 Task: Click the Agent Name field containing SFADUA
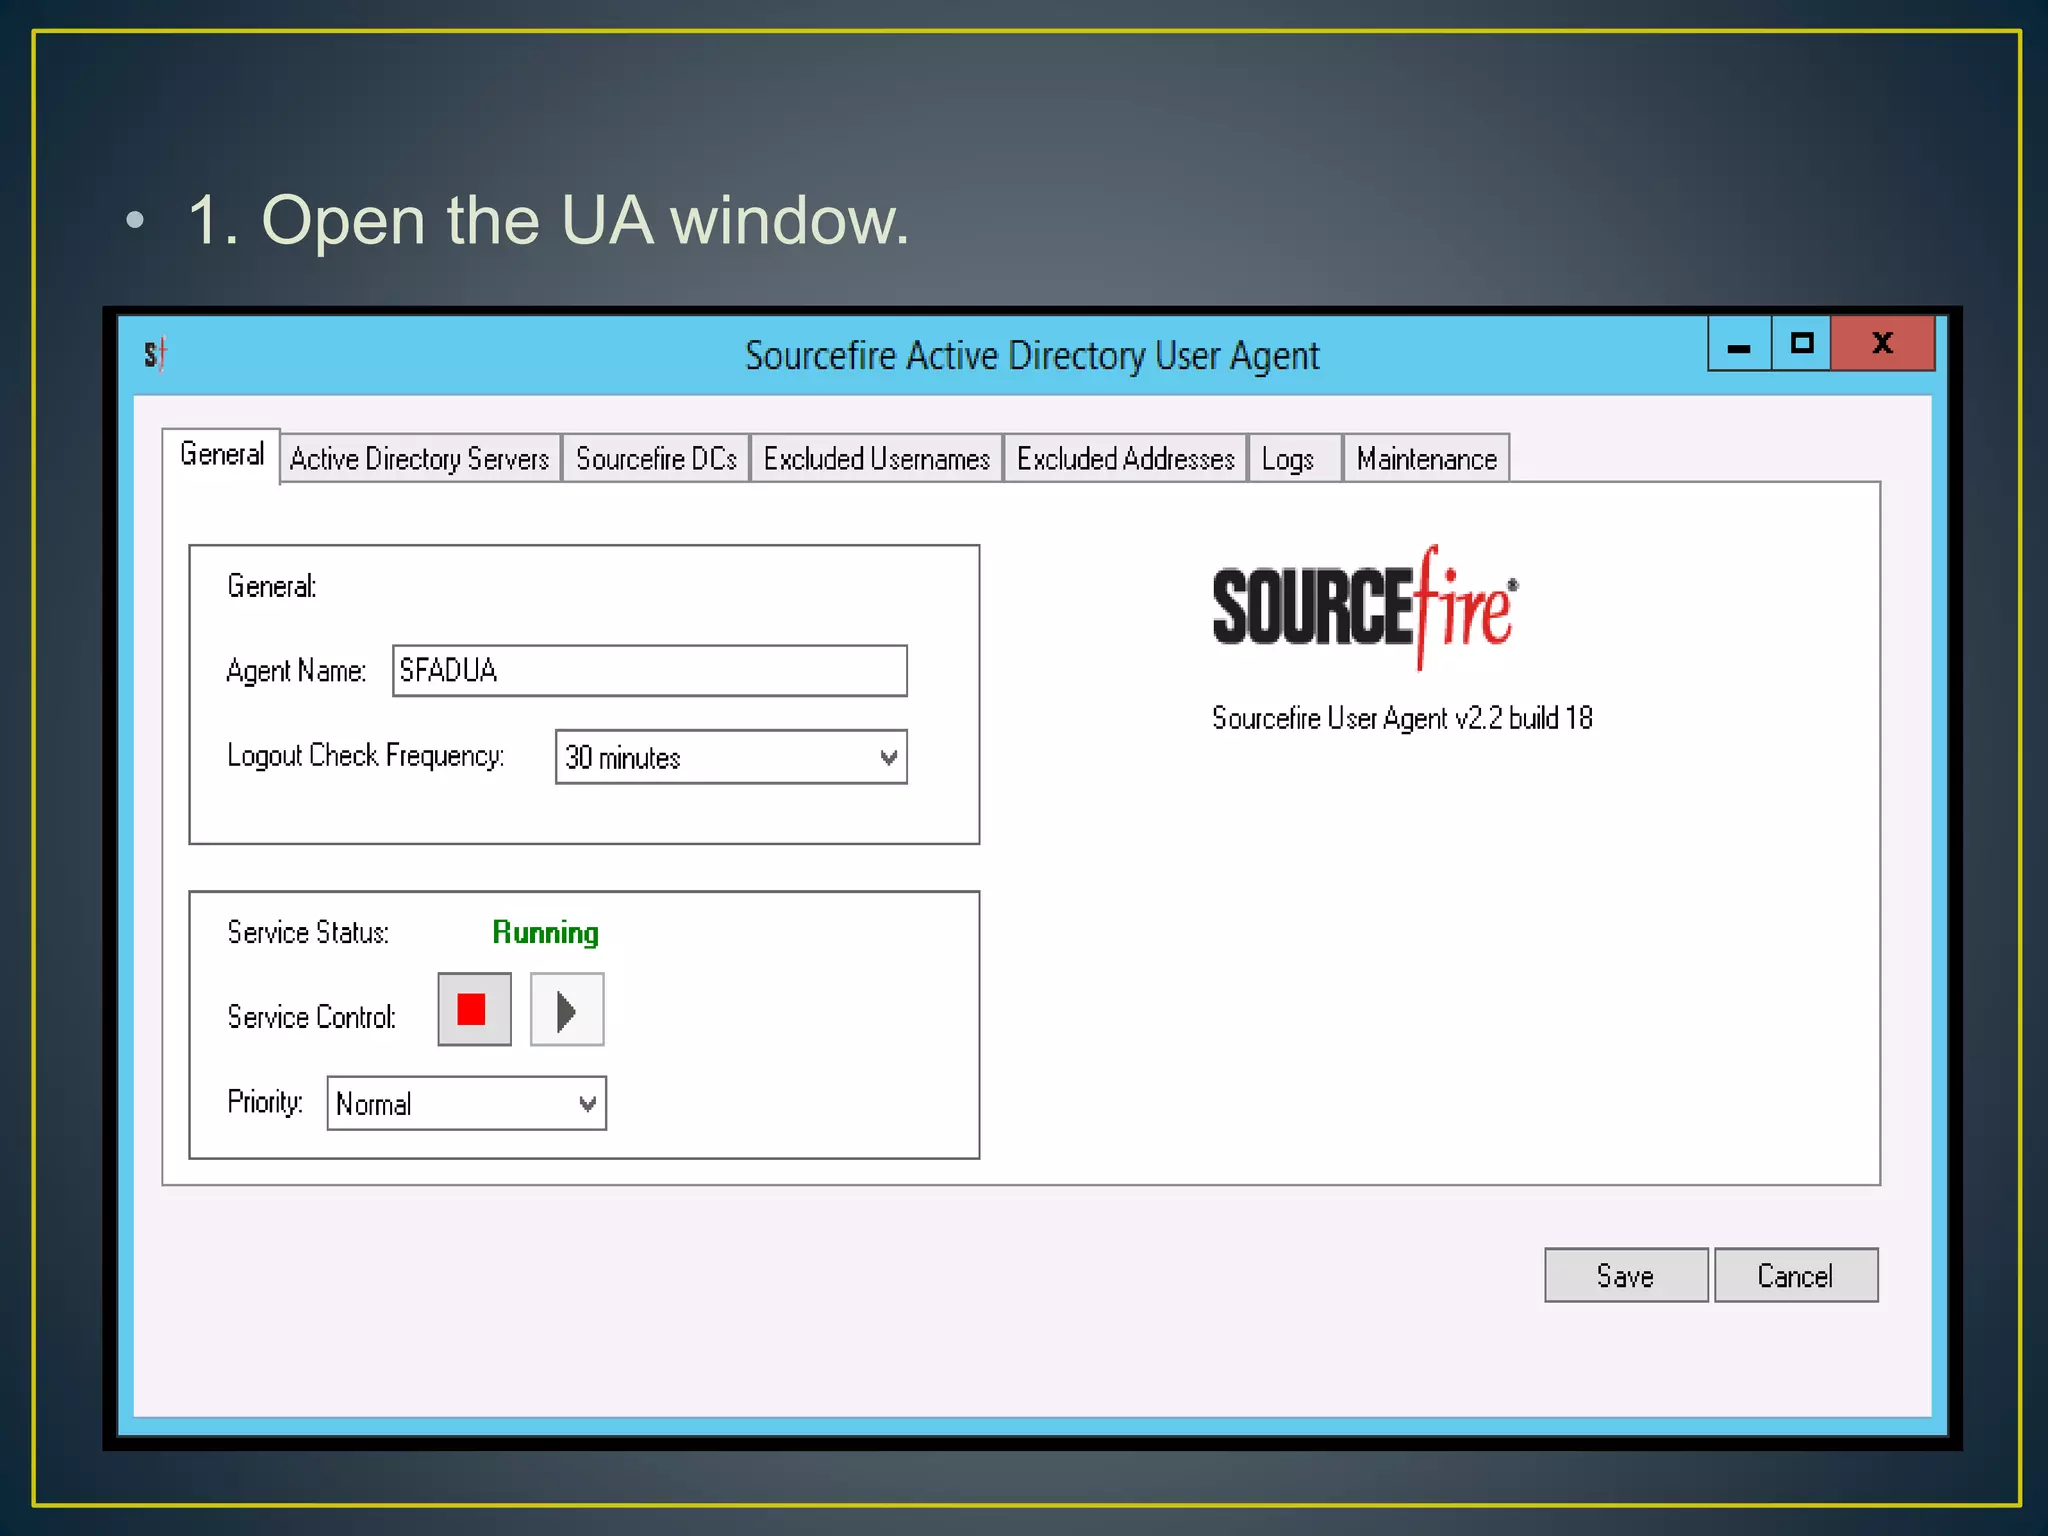[x=650, y=670]
